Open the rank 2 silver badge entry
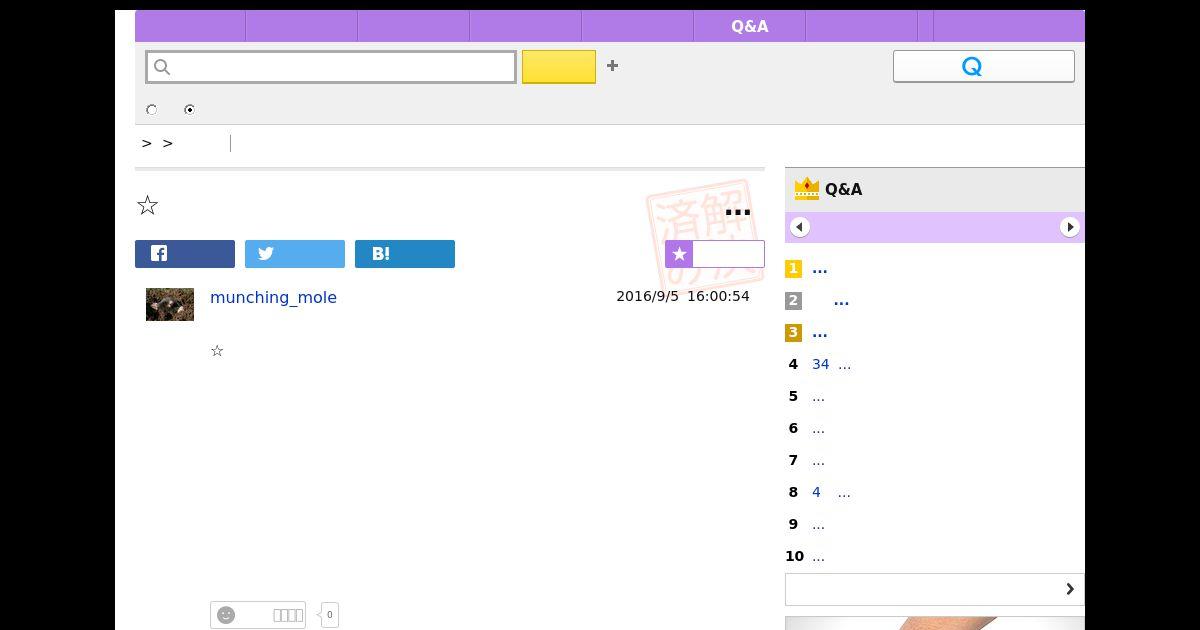Viewport: 1200px width, 630px height. tap(841, 300)
